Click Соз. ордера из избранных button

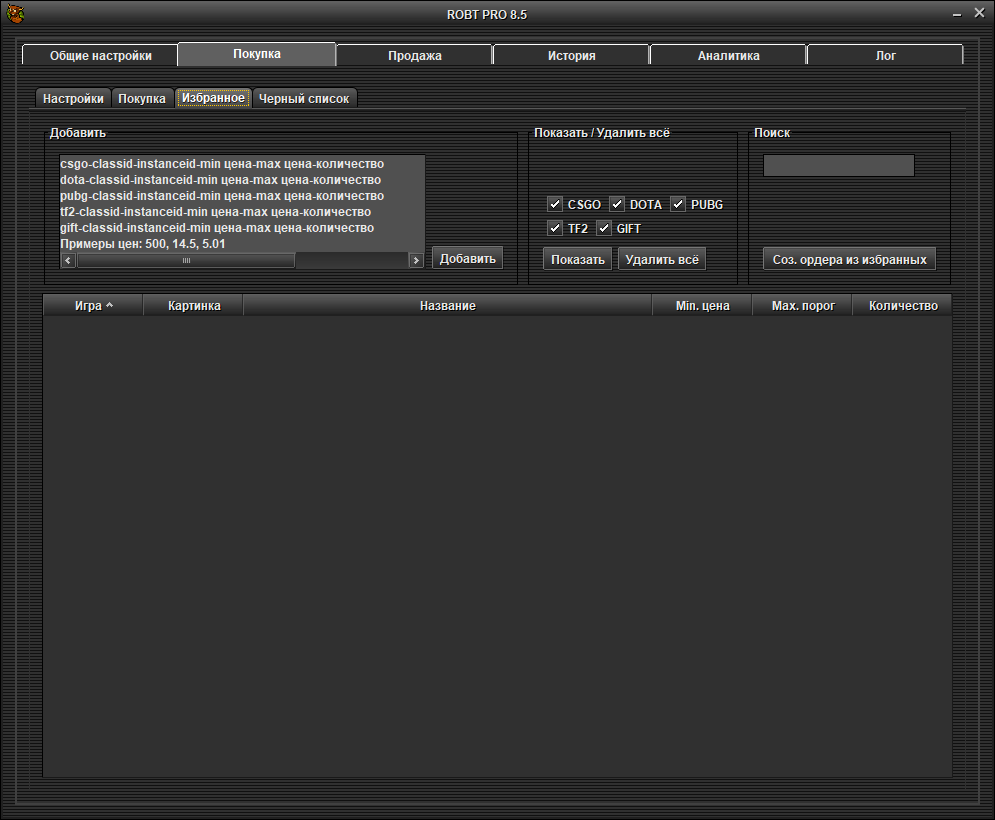849,260
